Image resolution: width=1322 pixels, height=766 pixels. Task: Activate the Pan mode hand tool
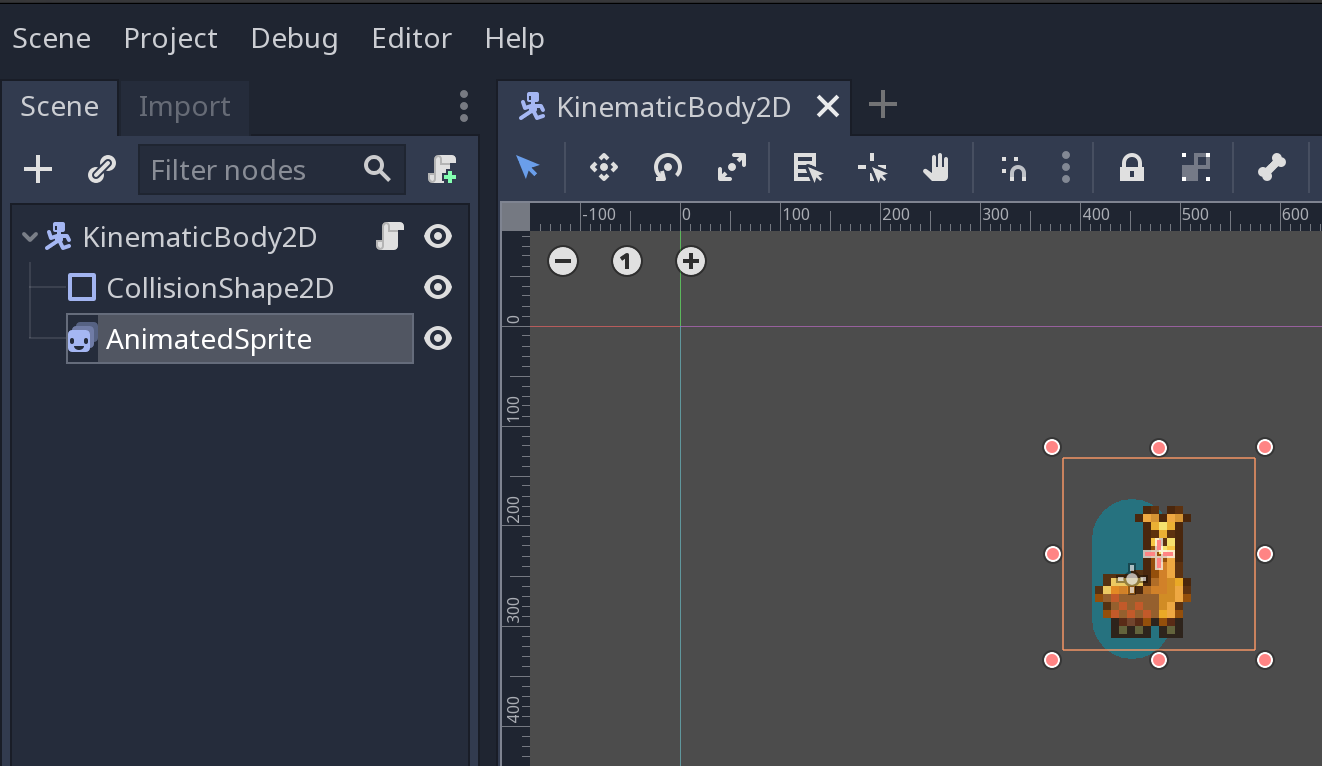point(935,168)
